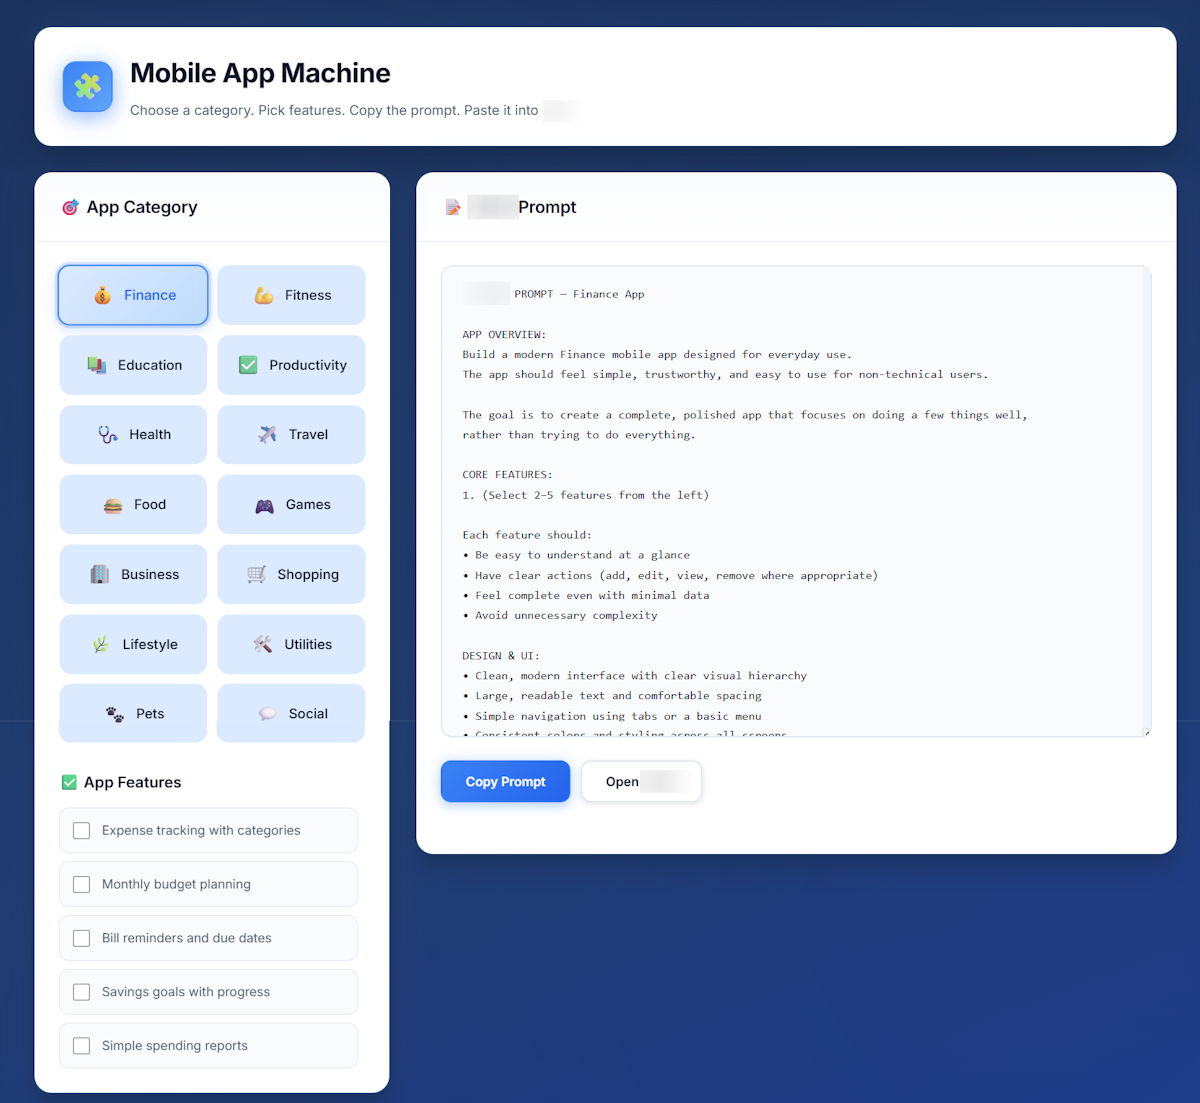Click the 'APP OVERVIEW:' line in prompt
Viewport: 1200px width, 1103px height.
(x=504, y=334)
